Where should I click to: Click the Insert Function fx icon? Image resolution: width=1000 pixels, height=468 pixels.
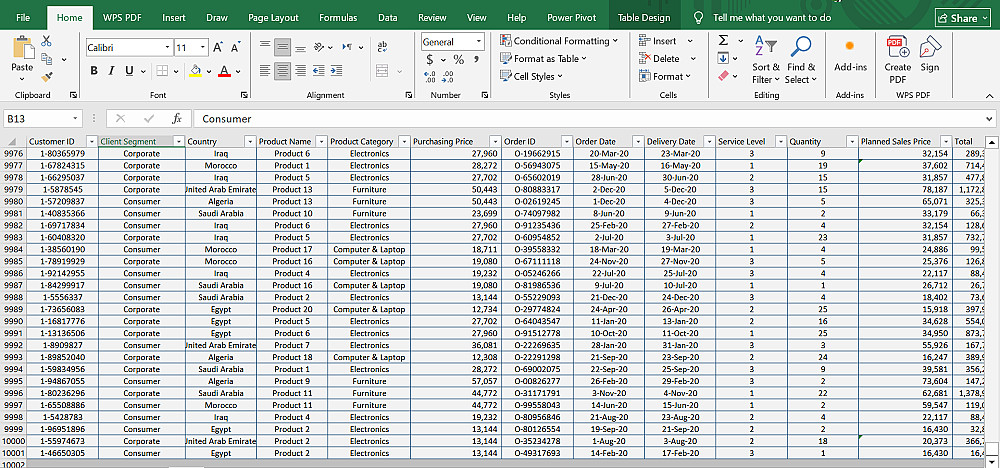(177, 119)
